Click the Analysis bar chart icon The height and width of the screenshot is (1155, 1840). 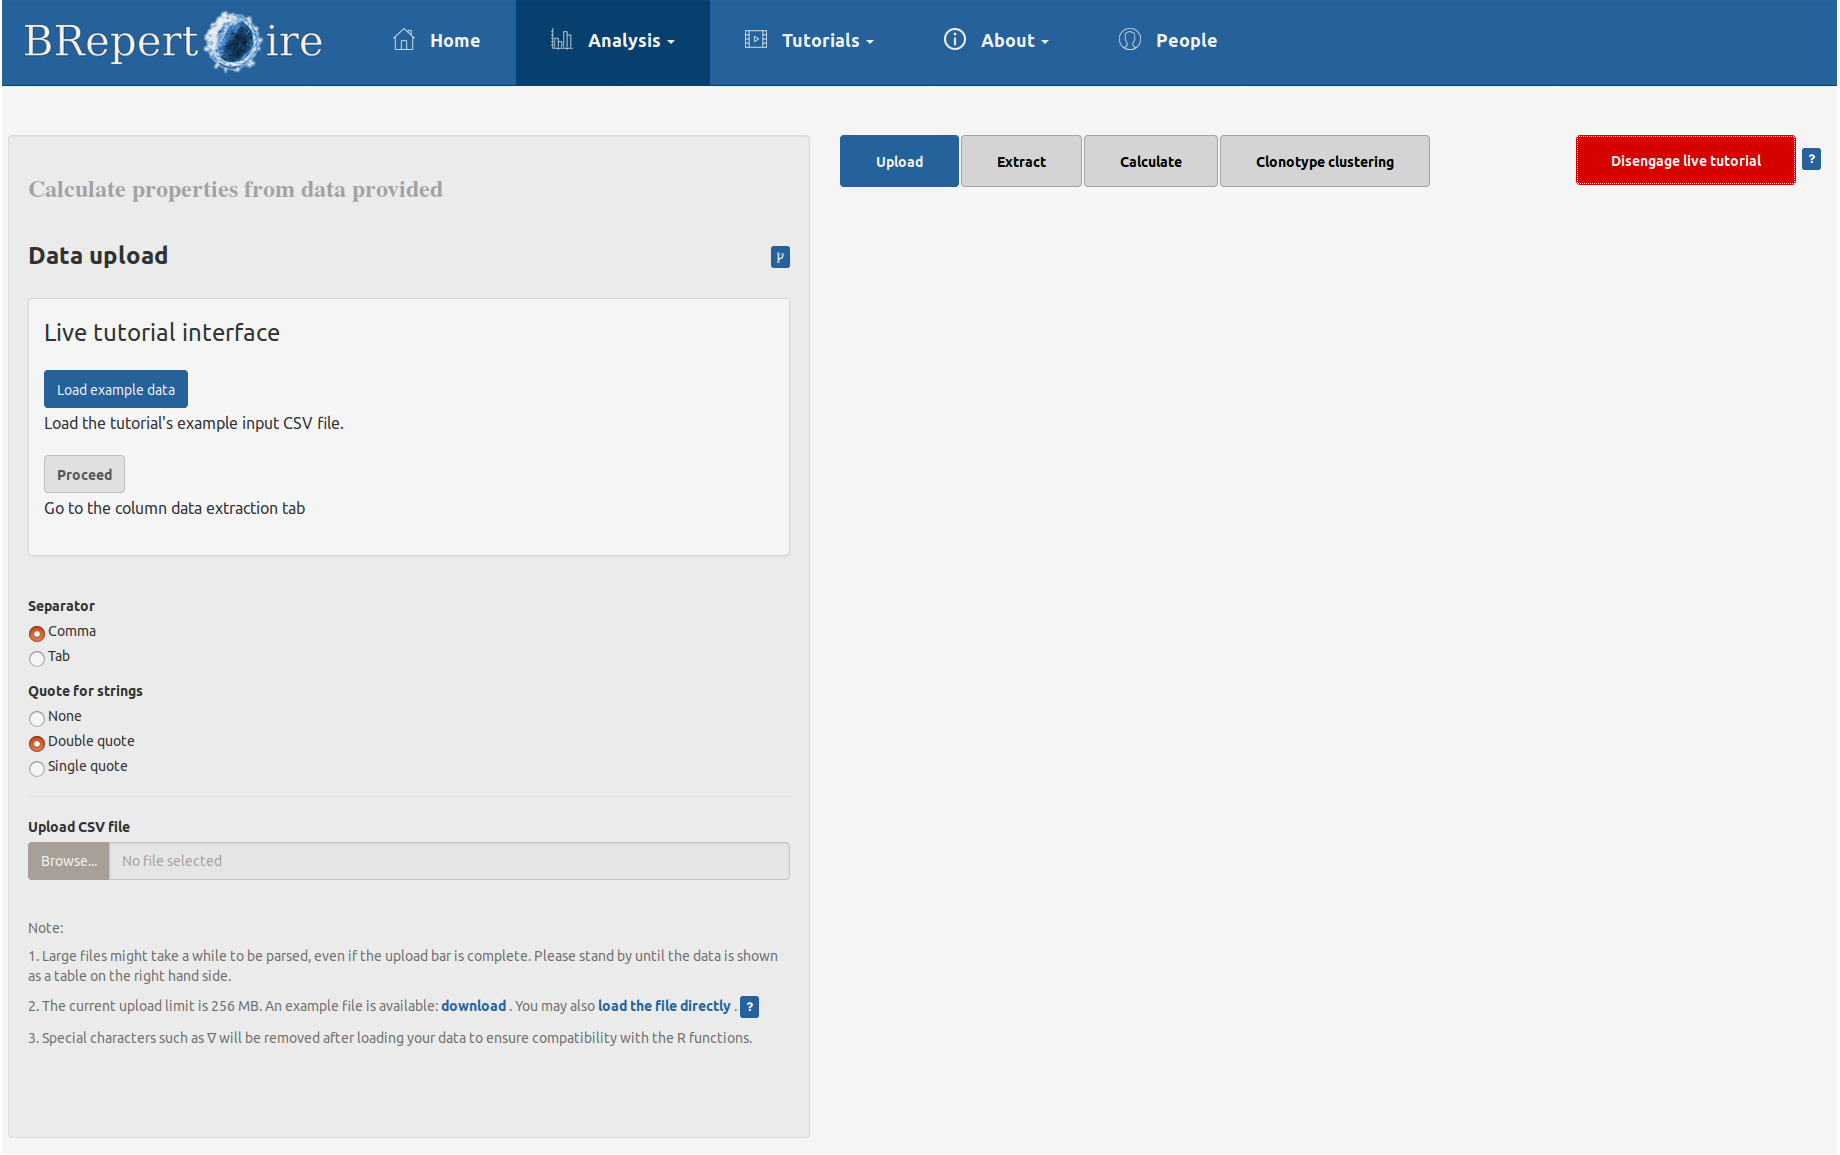[561, 40]
